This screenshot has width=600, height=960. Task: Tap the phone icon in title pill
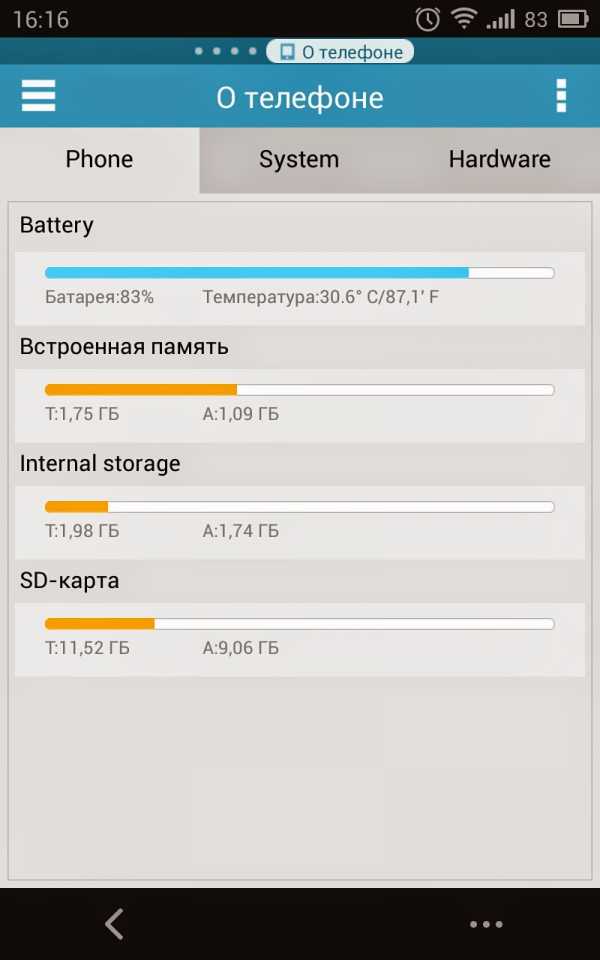287,52
